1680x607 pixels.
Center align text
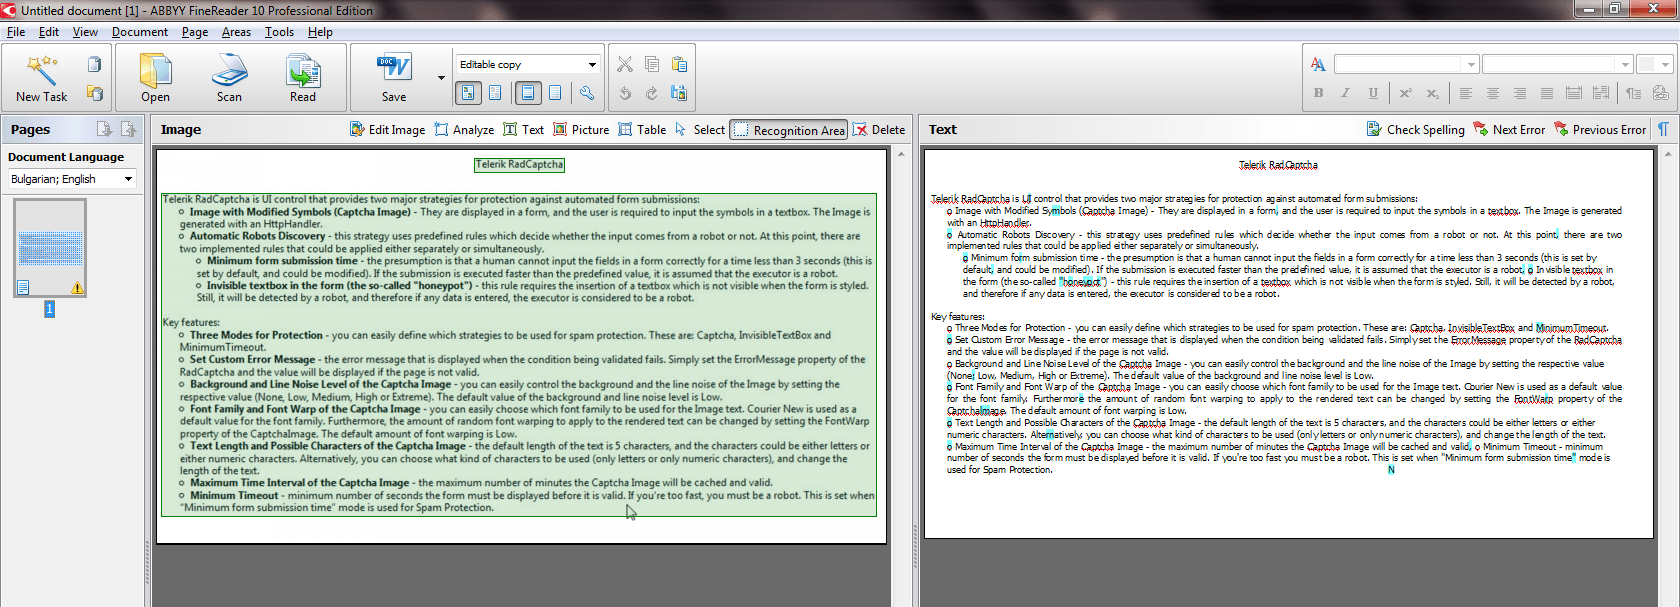click(x=1492, y=93)
